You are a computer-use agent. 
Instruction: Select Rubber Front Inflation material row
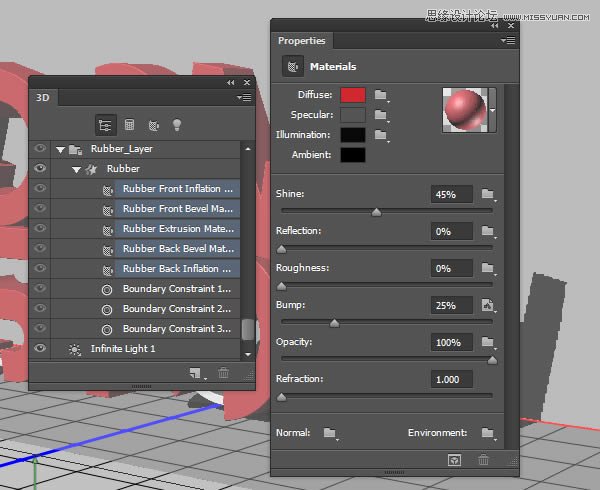(x=178, y=189)
